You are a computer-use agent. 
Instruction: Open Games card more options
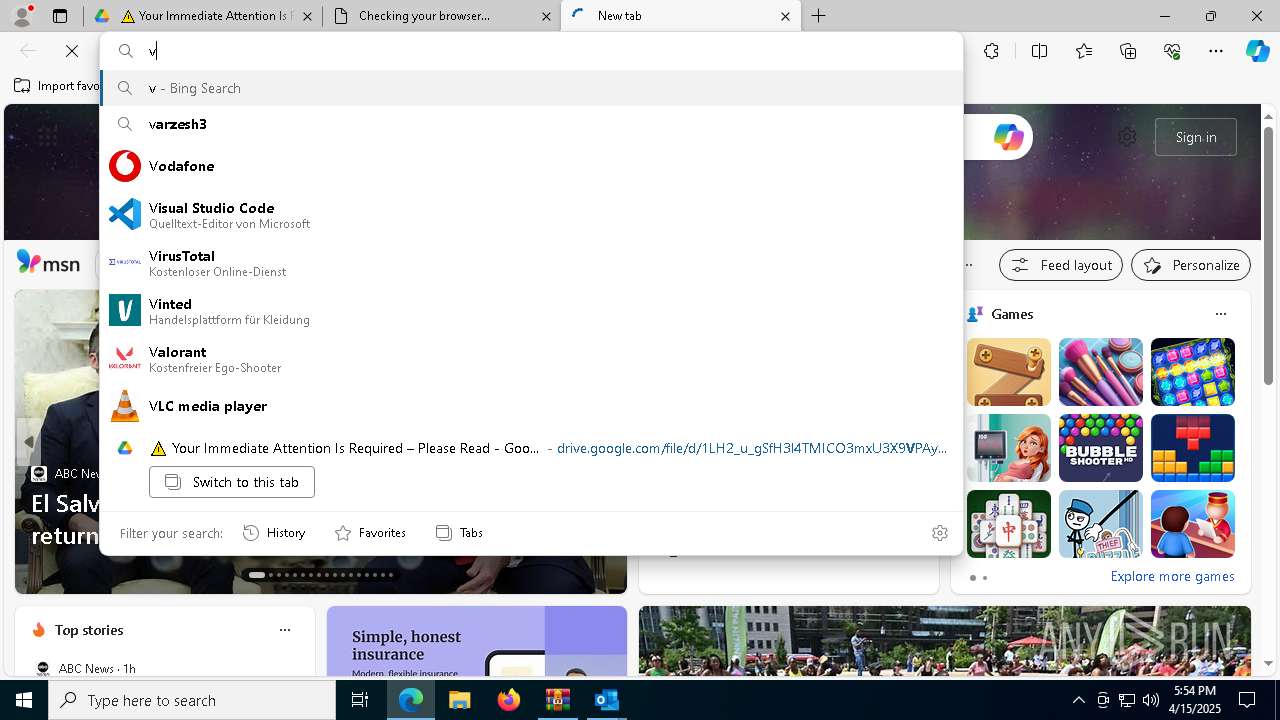[x=1220, y=314]
